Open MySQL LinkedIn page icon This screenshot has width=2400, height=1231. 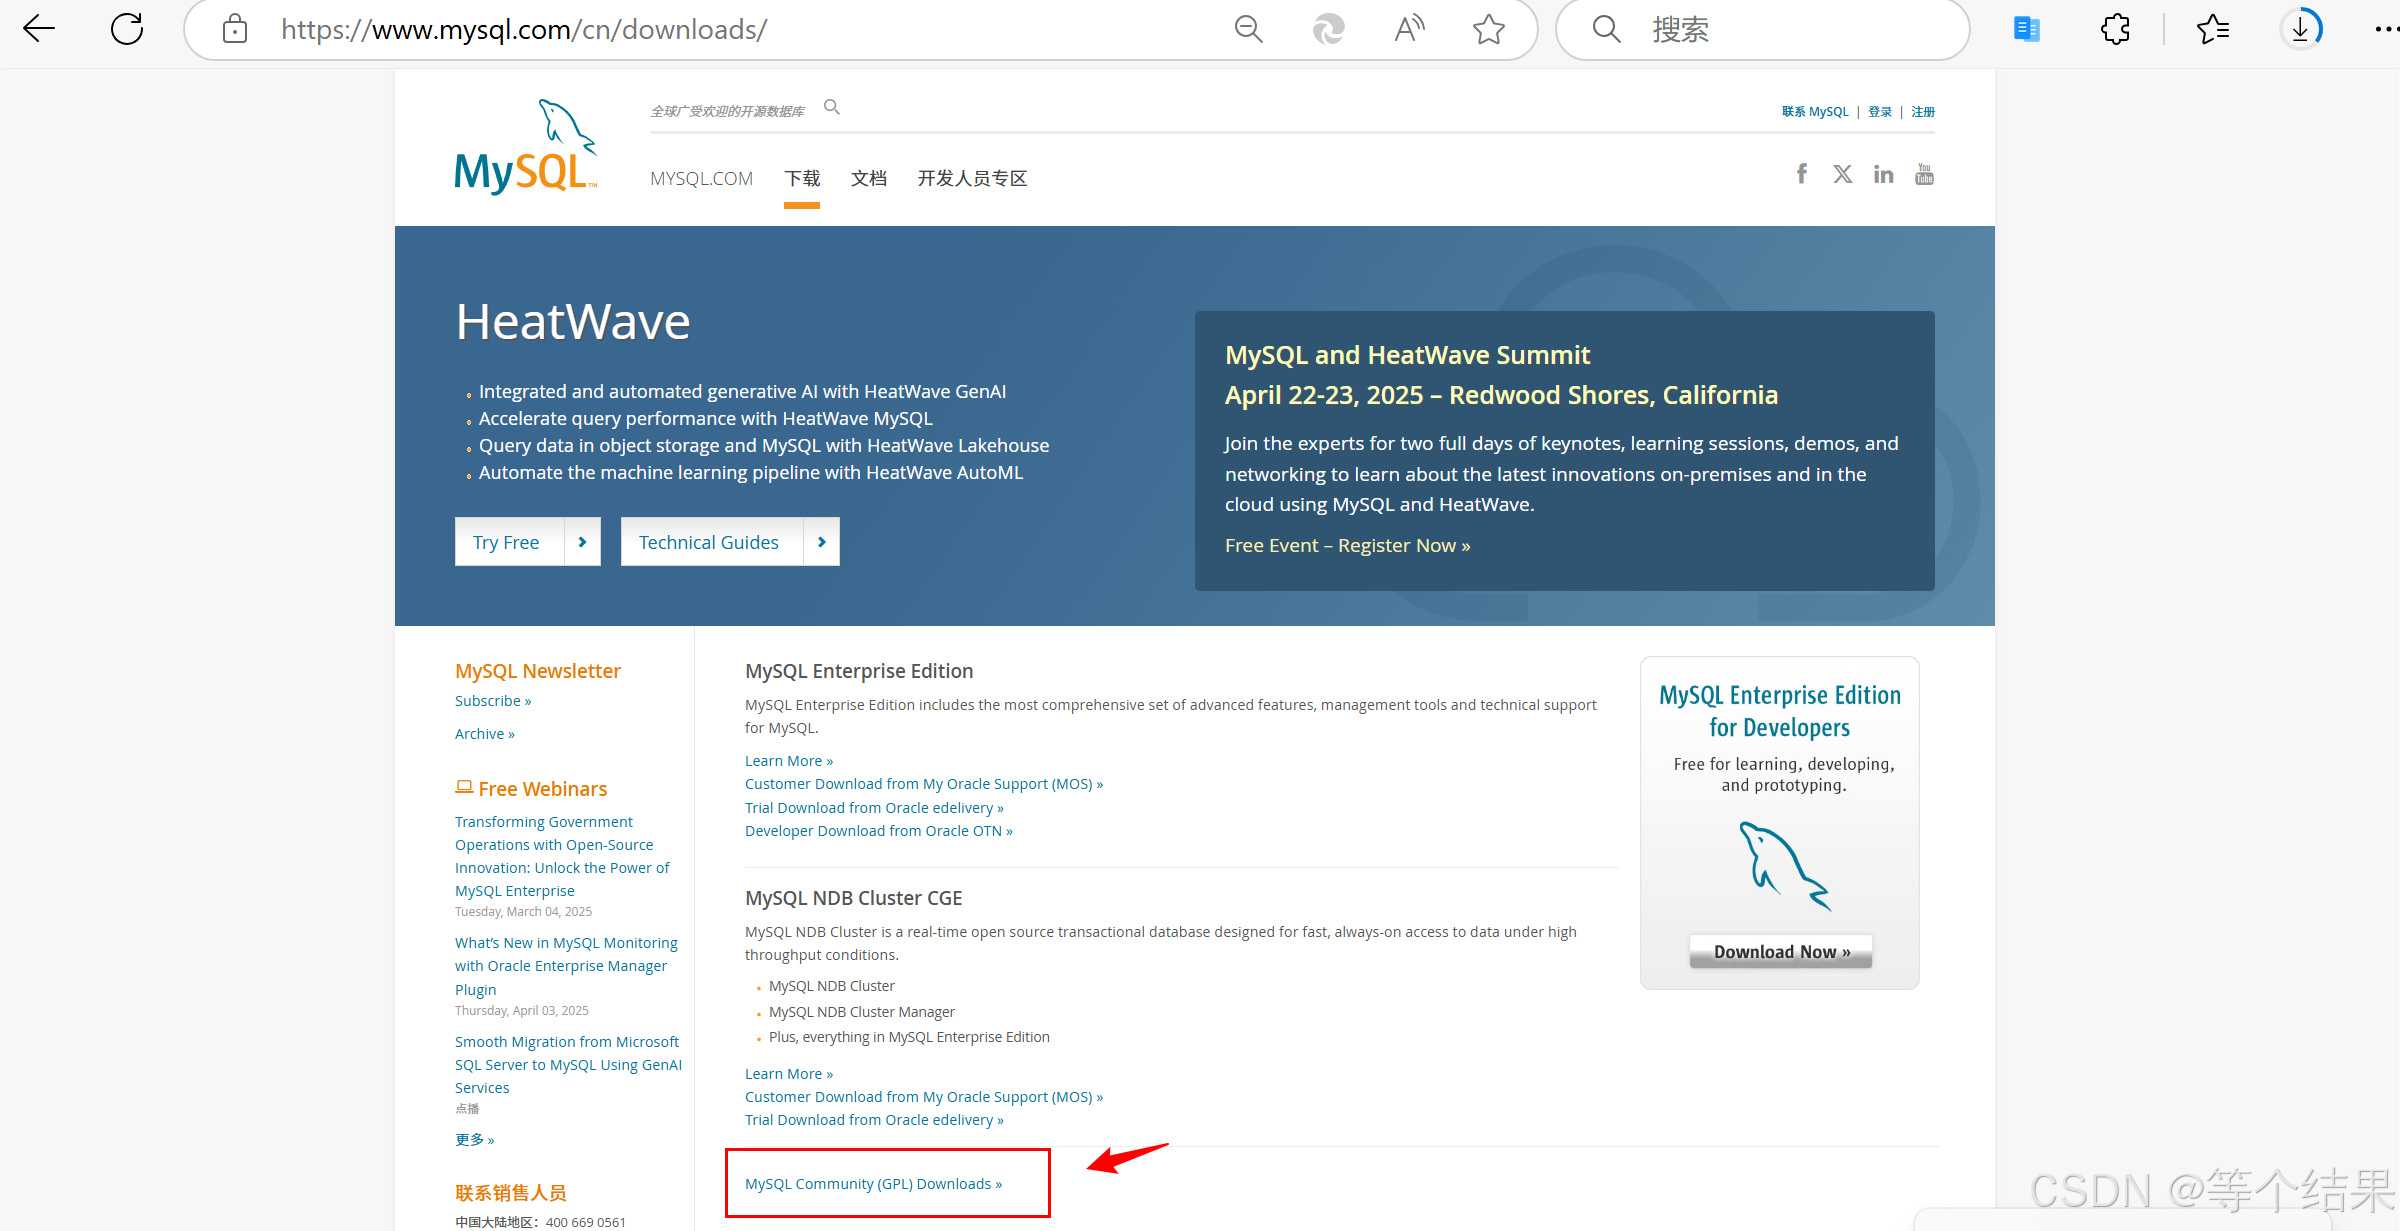point(1883,175)
